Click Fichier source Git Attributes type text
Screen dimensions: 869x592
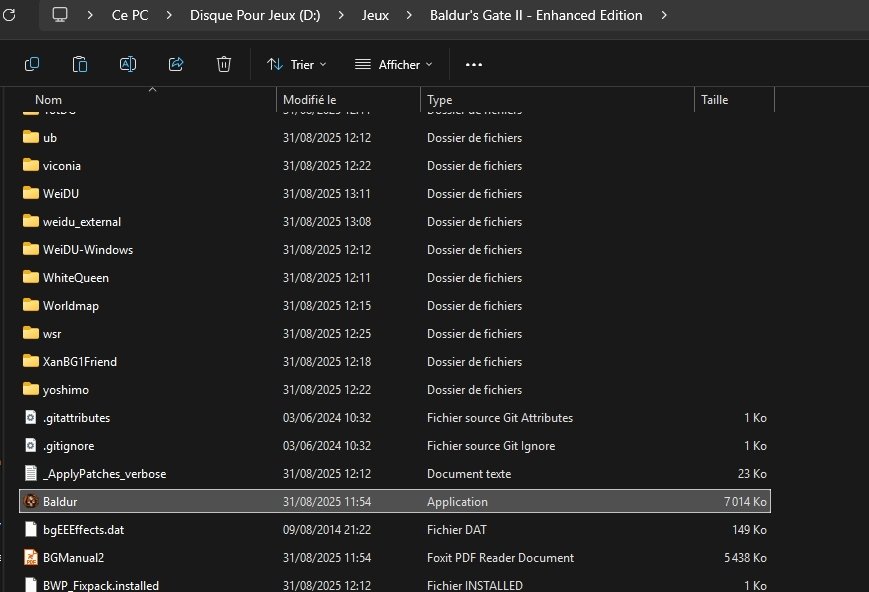[x=499, y=418]
